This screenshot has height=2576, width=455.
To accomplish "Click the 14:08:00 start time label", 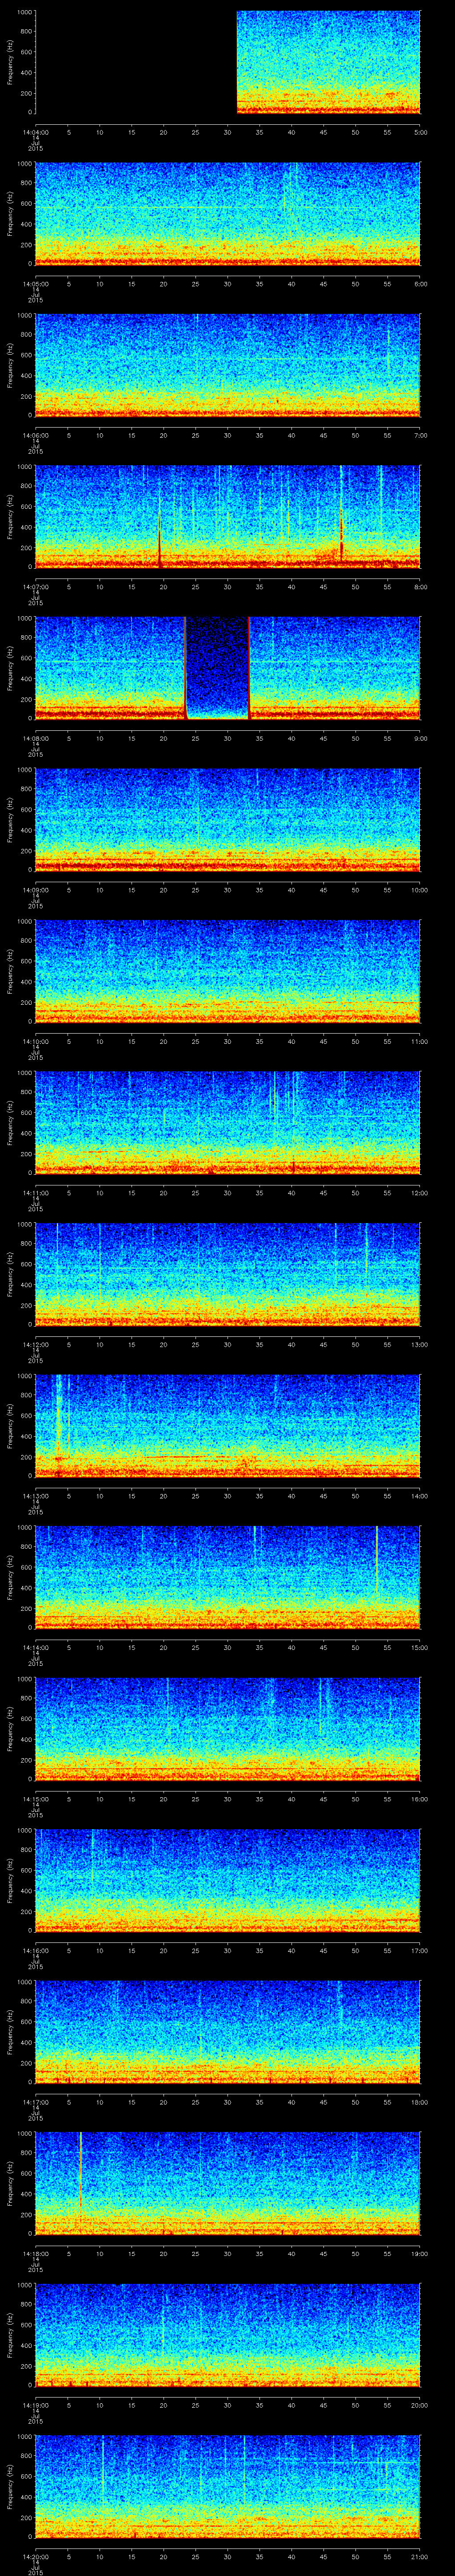I will click(x=35, y=738).
